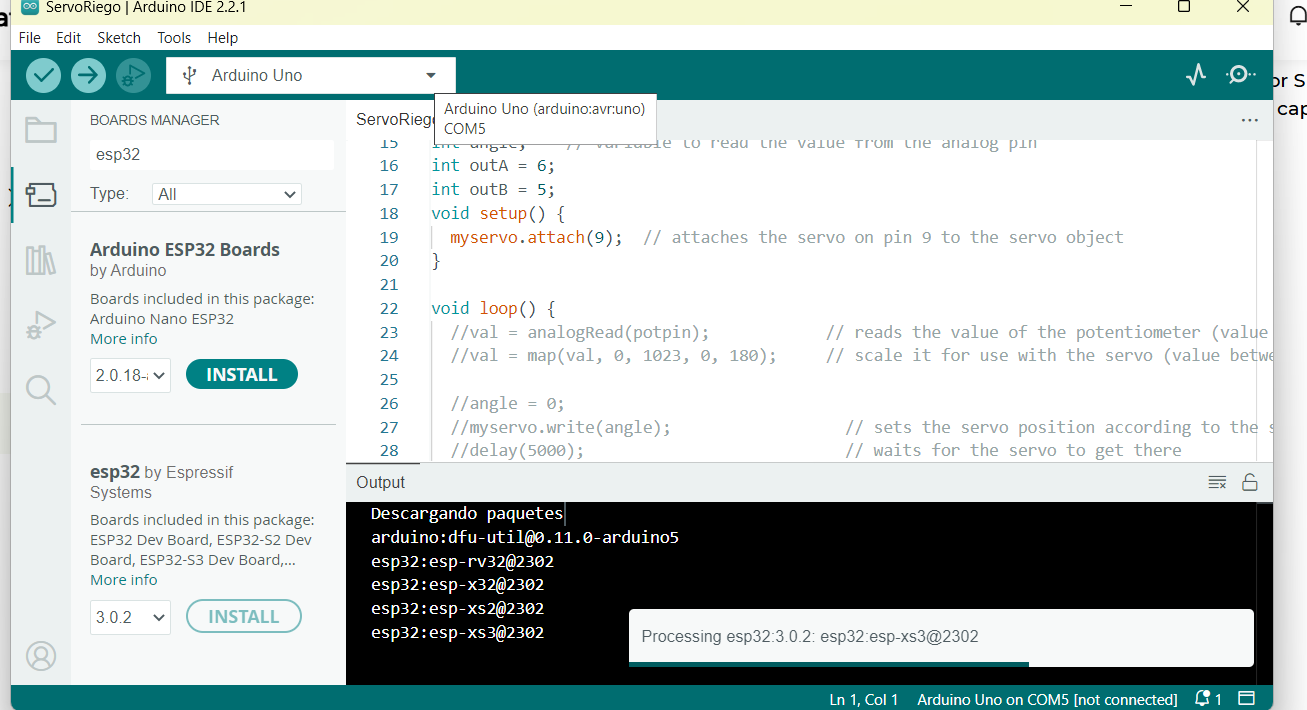
Task: Maximize the Arduino IDE window
Action: [1184, 6]
